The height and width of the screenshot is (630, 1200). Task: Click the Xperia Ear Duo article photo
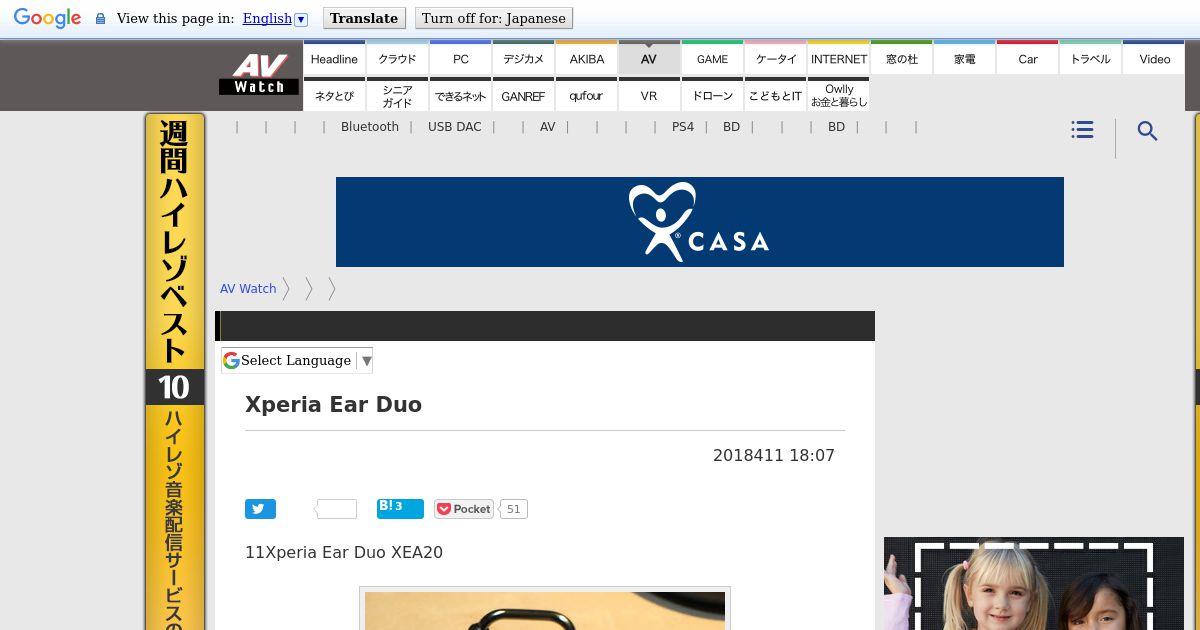545,610
